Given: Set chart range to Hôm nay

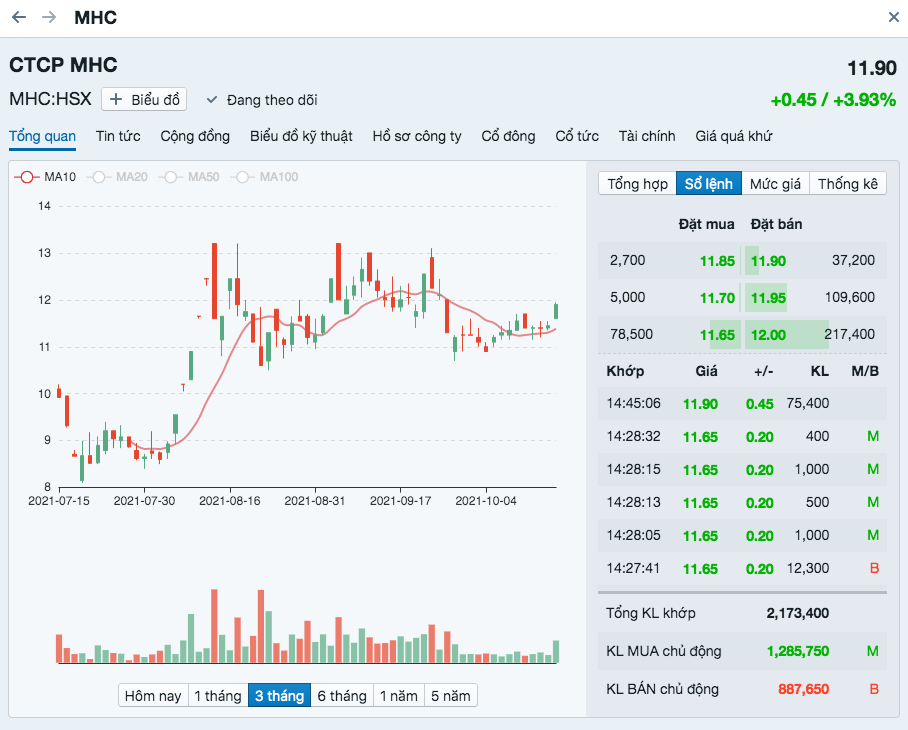Looking at the screenshot, I should tap(153, 695).
